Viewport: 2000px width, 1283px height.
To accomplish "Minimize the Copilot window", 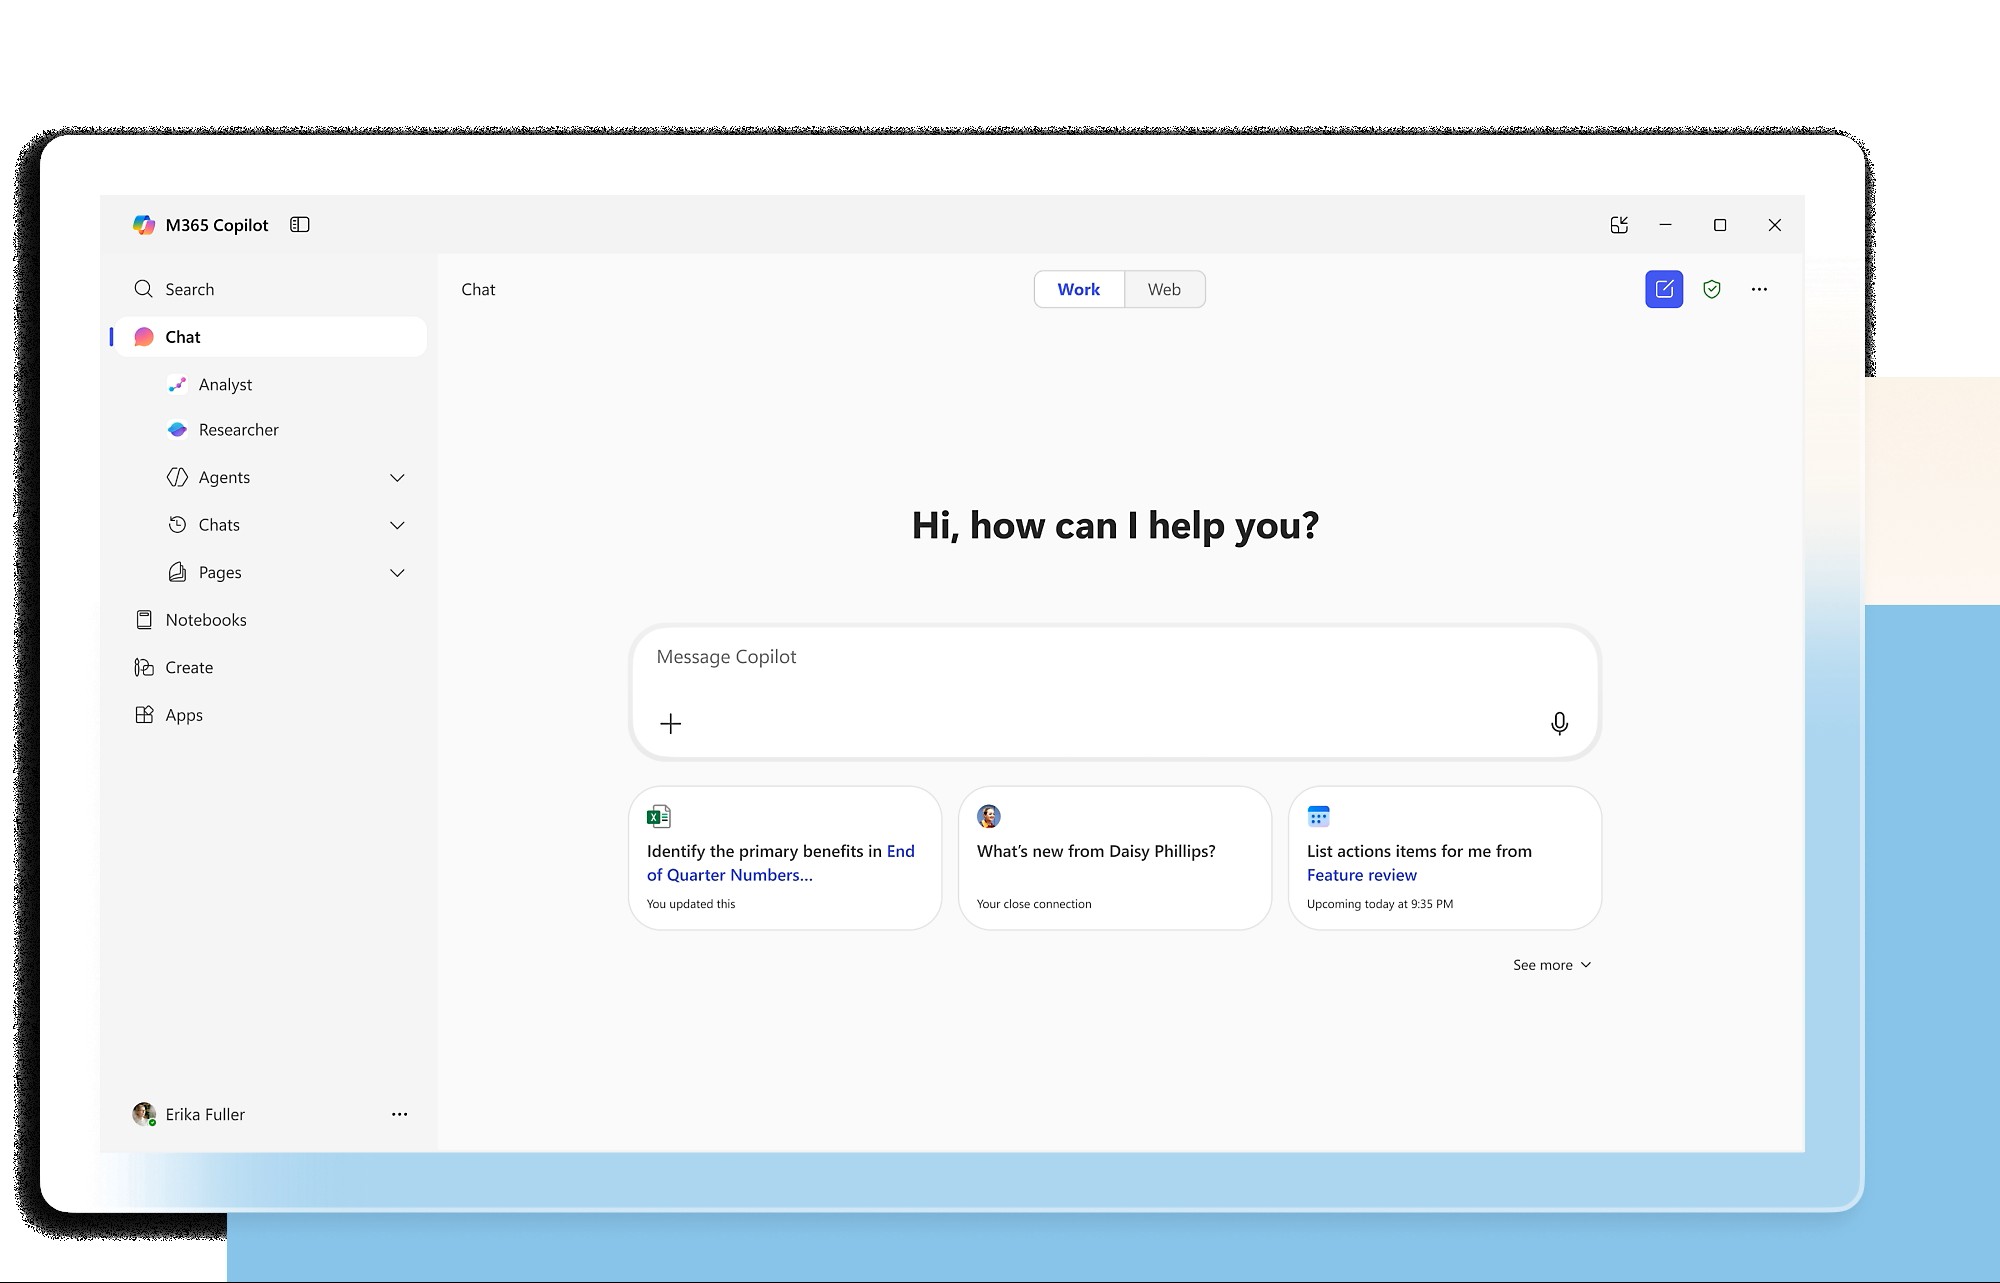I will 1666,225.
